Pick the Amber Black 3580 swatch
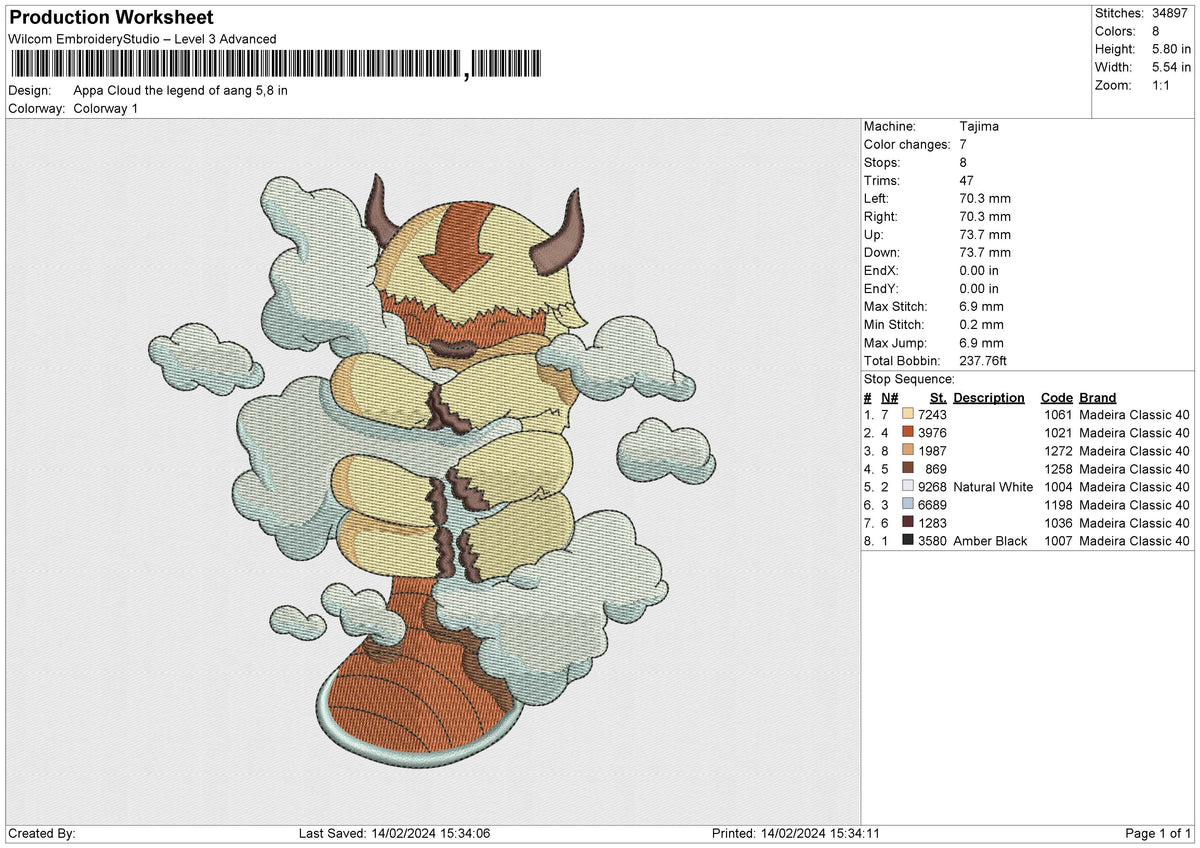Screen dimensions: 1200x848 [908, 541]
